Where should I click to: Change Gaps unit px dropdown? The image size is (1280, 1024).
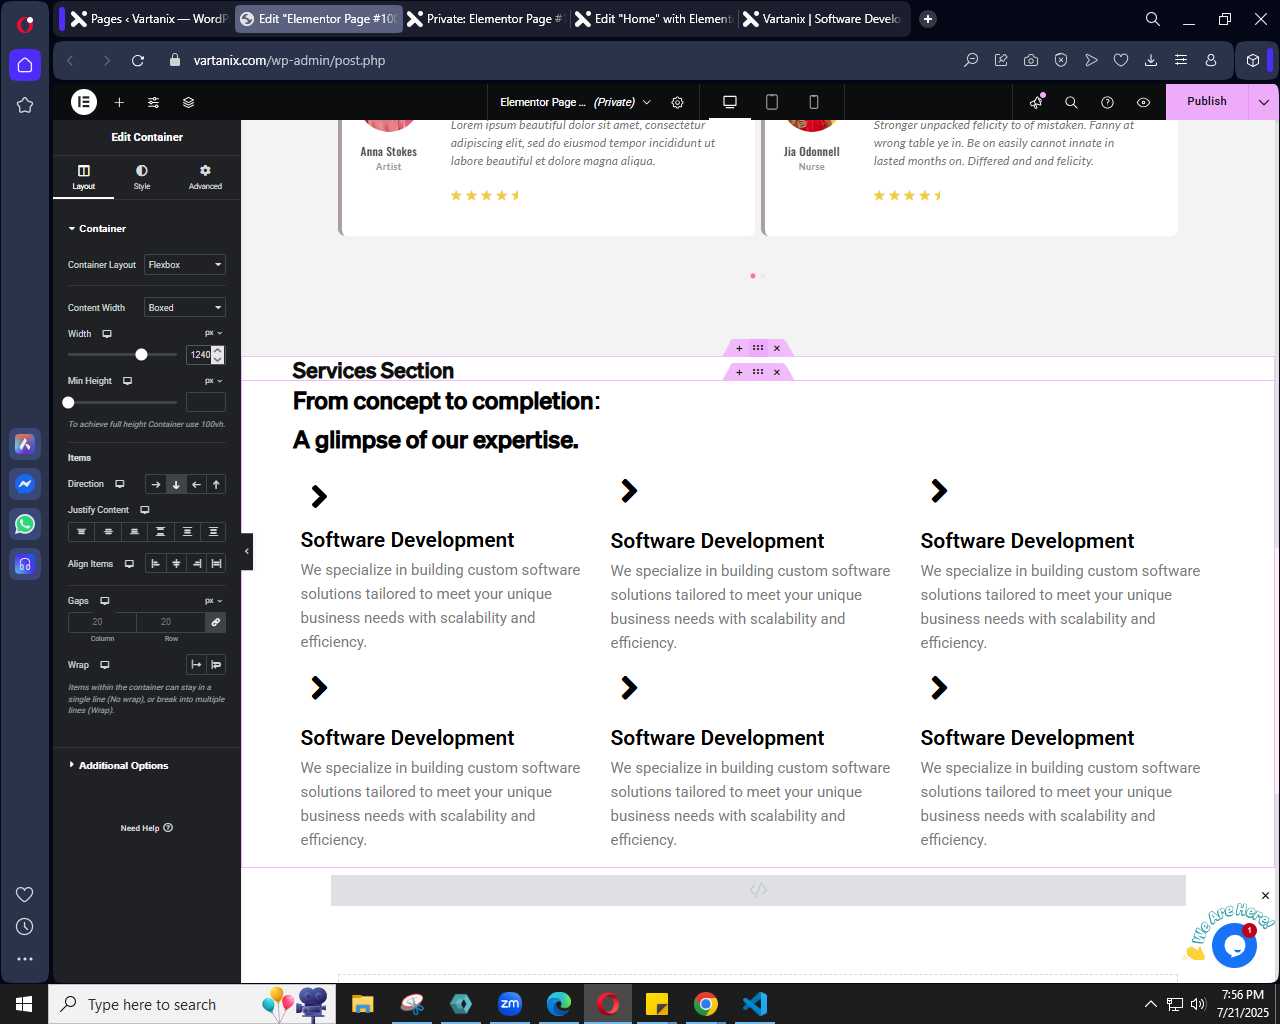pyautogui.click(x=214, y=601)
